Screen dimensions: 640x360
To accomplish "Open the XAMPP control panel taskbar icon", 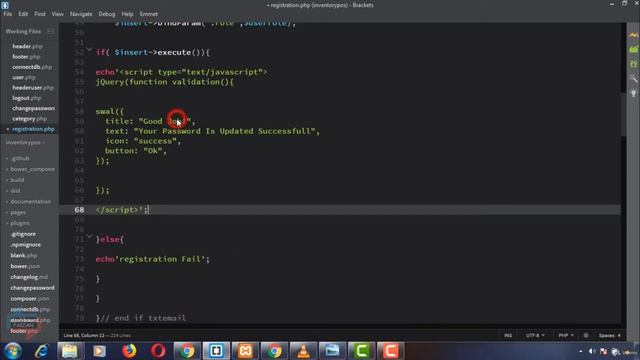I will [245, 351].
